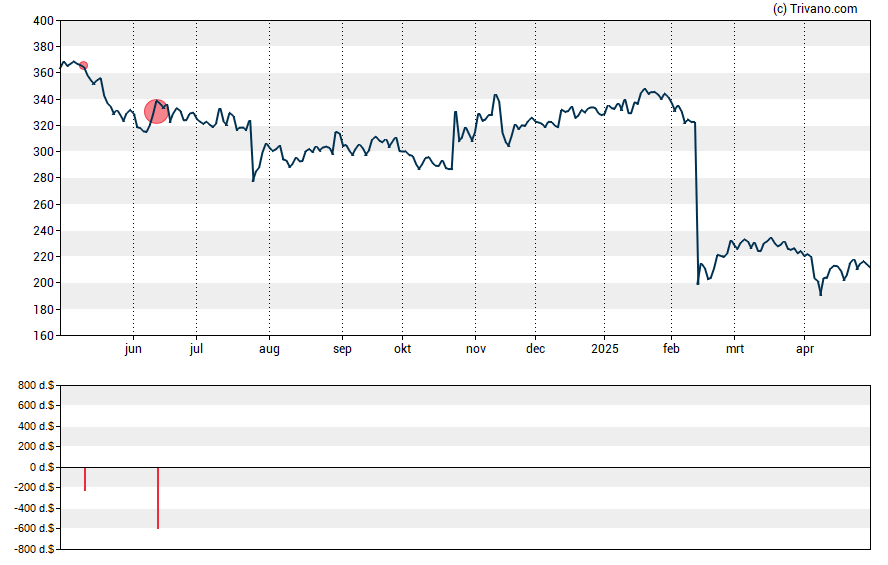This screenshot has height=565, width=888.
Task: Click the 'aug' month label
Action: point(270,349)
